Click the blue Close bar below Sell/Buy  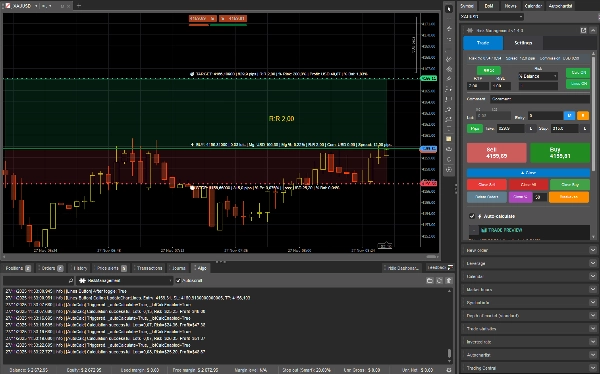tap(528, 173)
